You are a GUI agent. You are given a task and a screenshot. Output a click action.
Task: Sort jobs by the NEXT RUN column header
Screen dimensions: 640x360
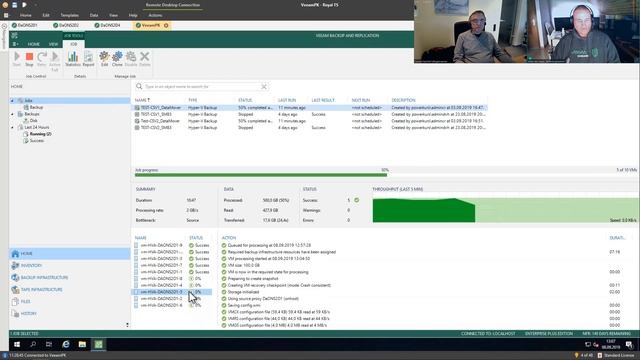pos(361,100)
